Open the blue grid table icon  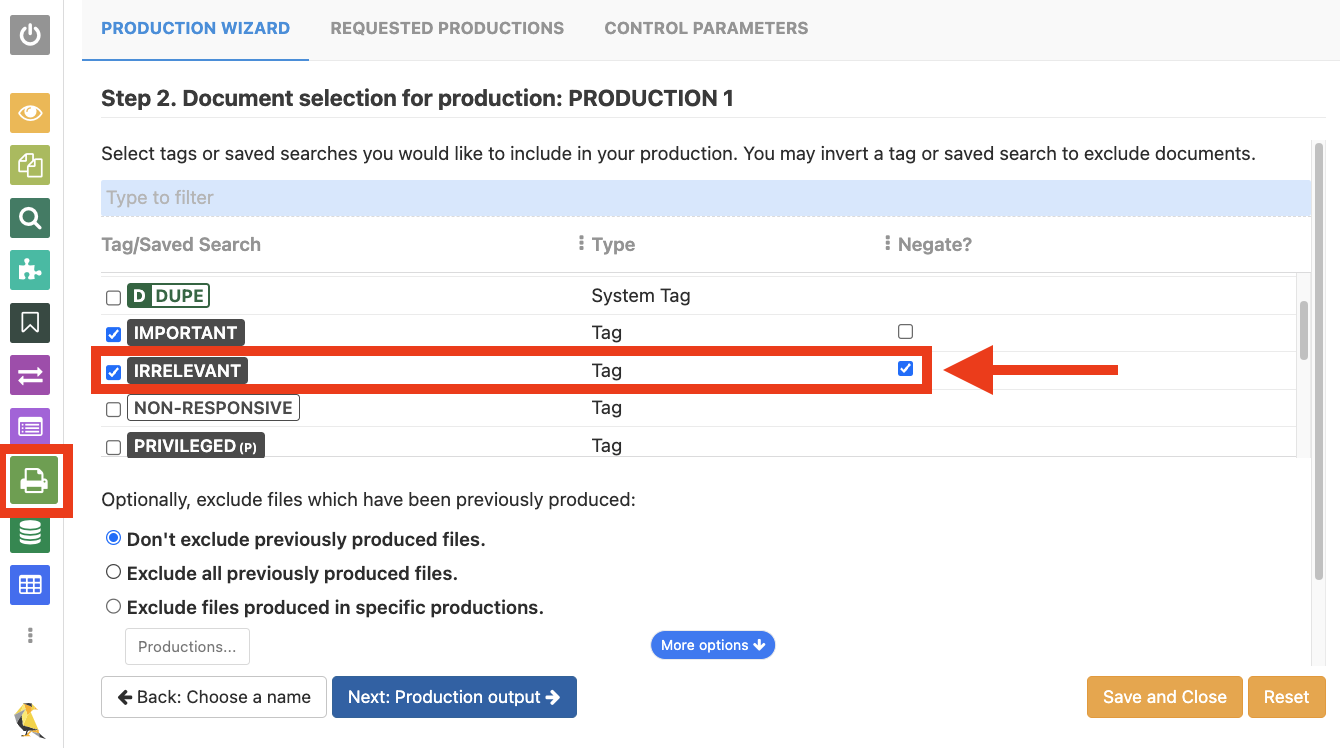tap(30, 585)
